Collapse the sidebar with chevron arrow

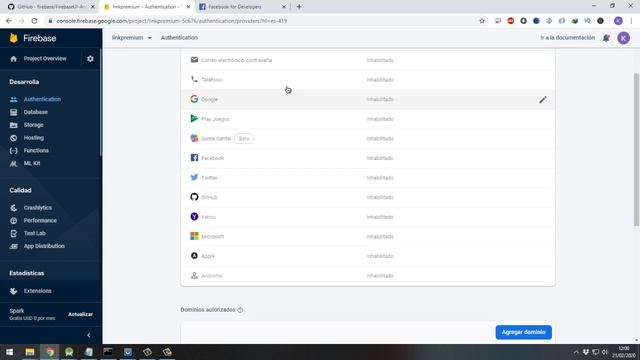coord(89,335)
